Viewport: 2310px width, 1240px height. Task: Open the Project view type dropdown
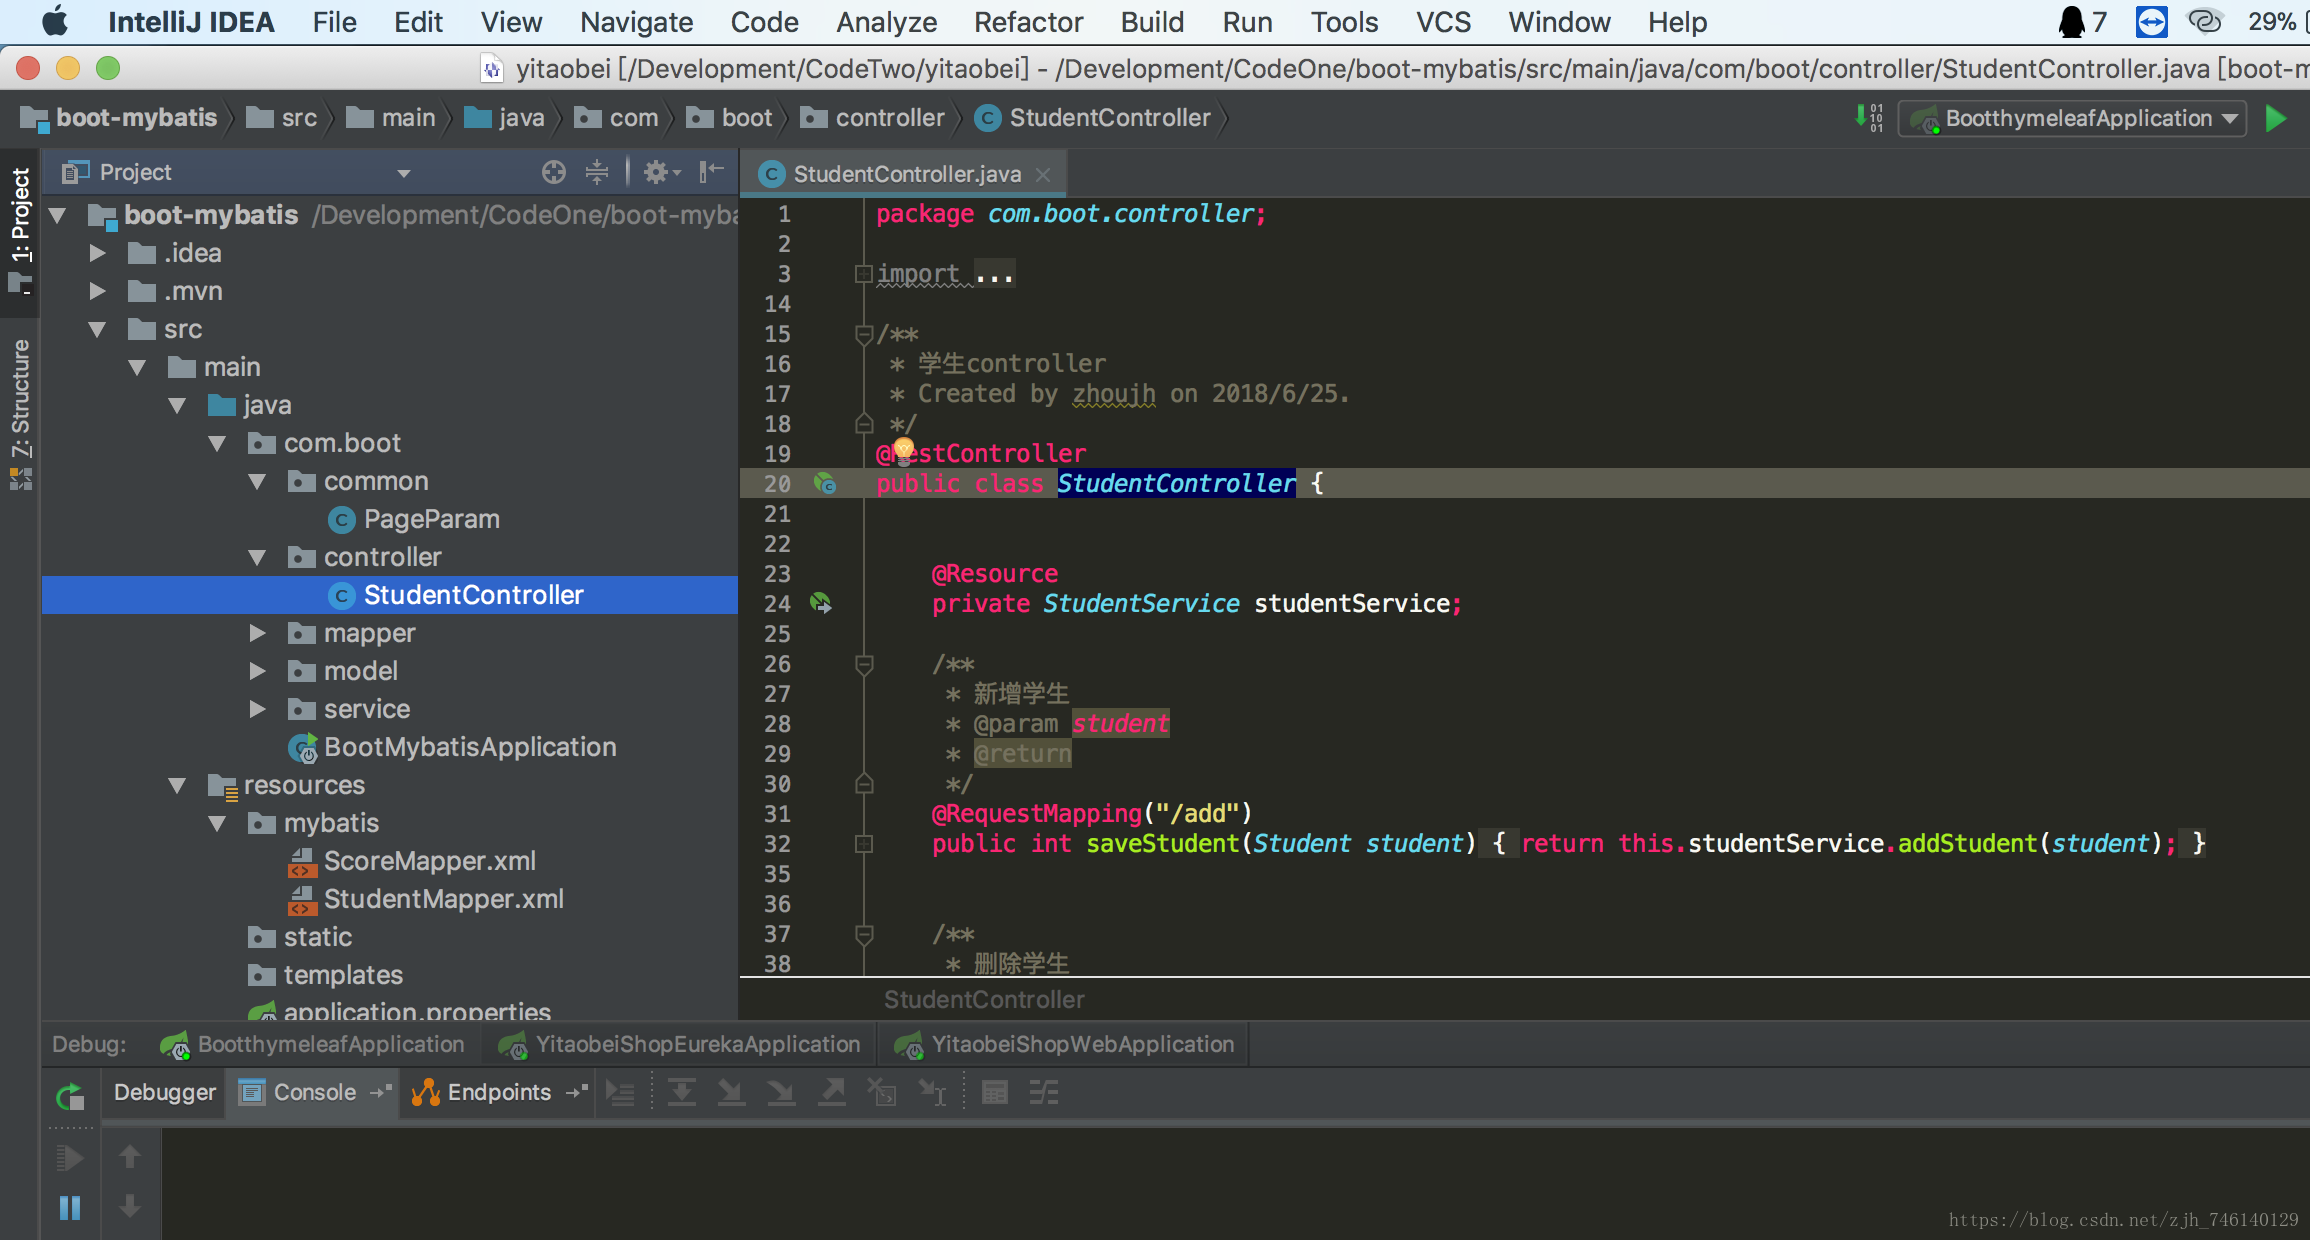(404, 173)
